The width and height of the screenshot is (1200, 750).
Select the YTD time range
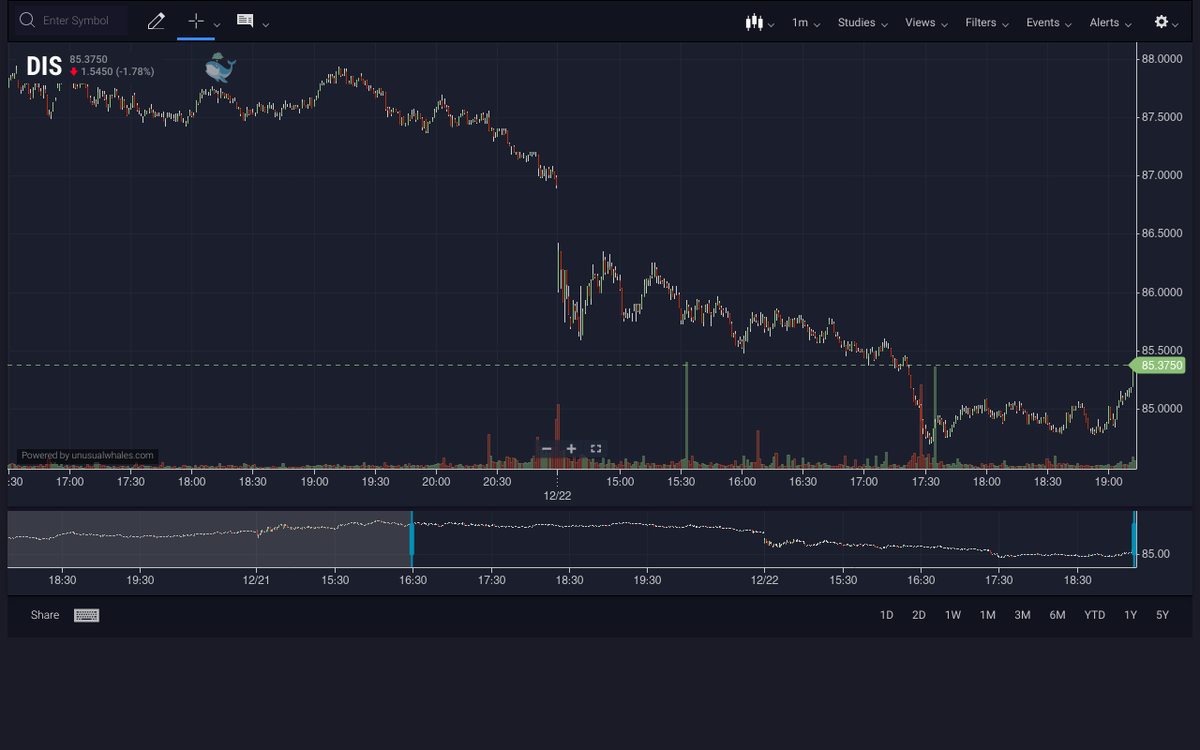click(x=1094, y=615)
